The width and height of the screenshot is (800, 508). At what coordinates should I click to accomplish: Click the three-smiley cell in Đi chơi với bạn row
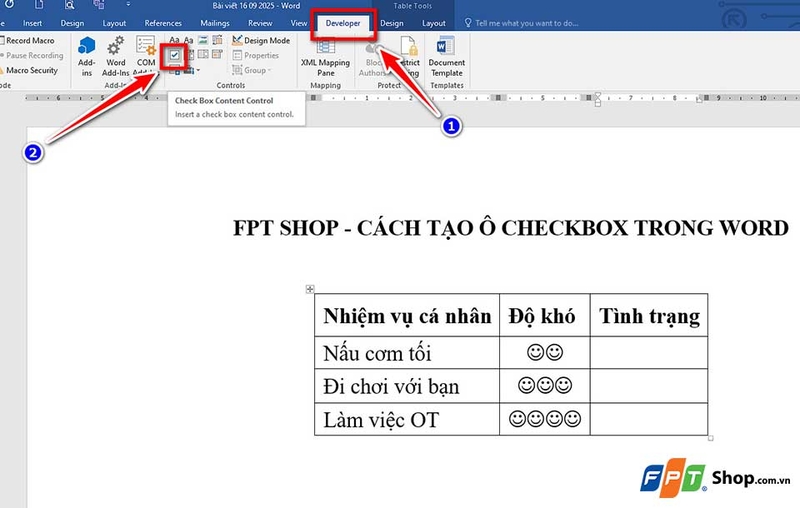coord(544,386)
